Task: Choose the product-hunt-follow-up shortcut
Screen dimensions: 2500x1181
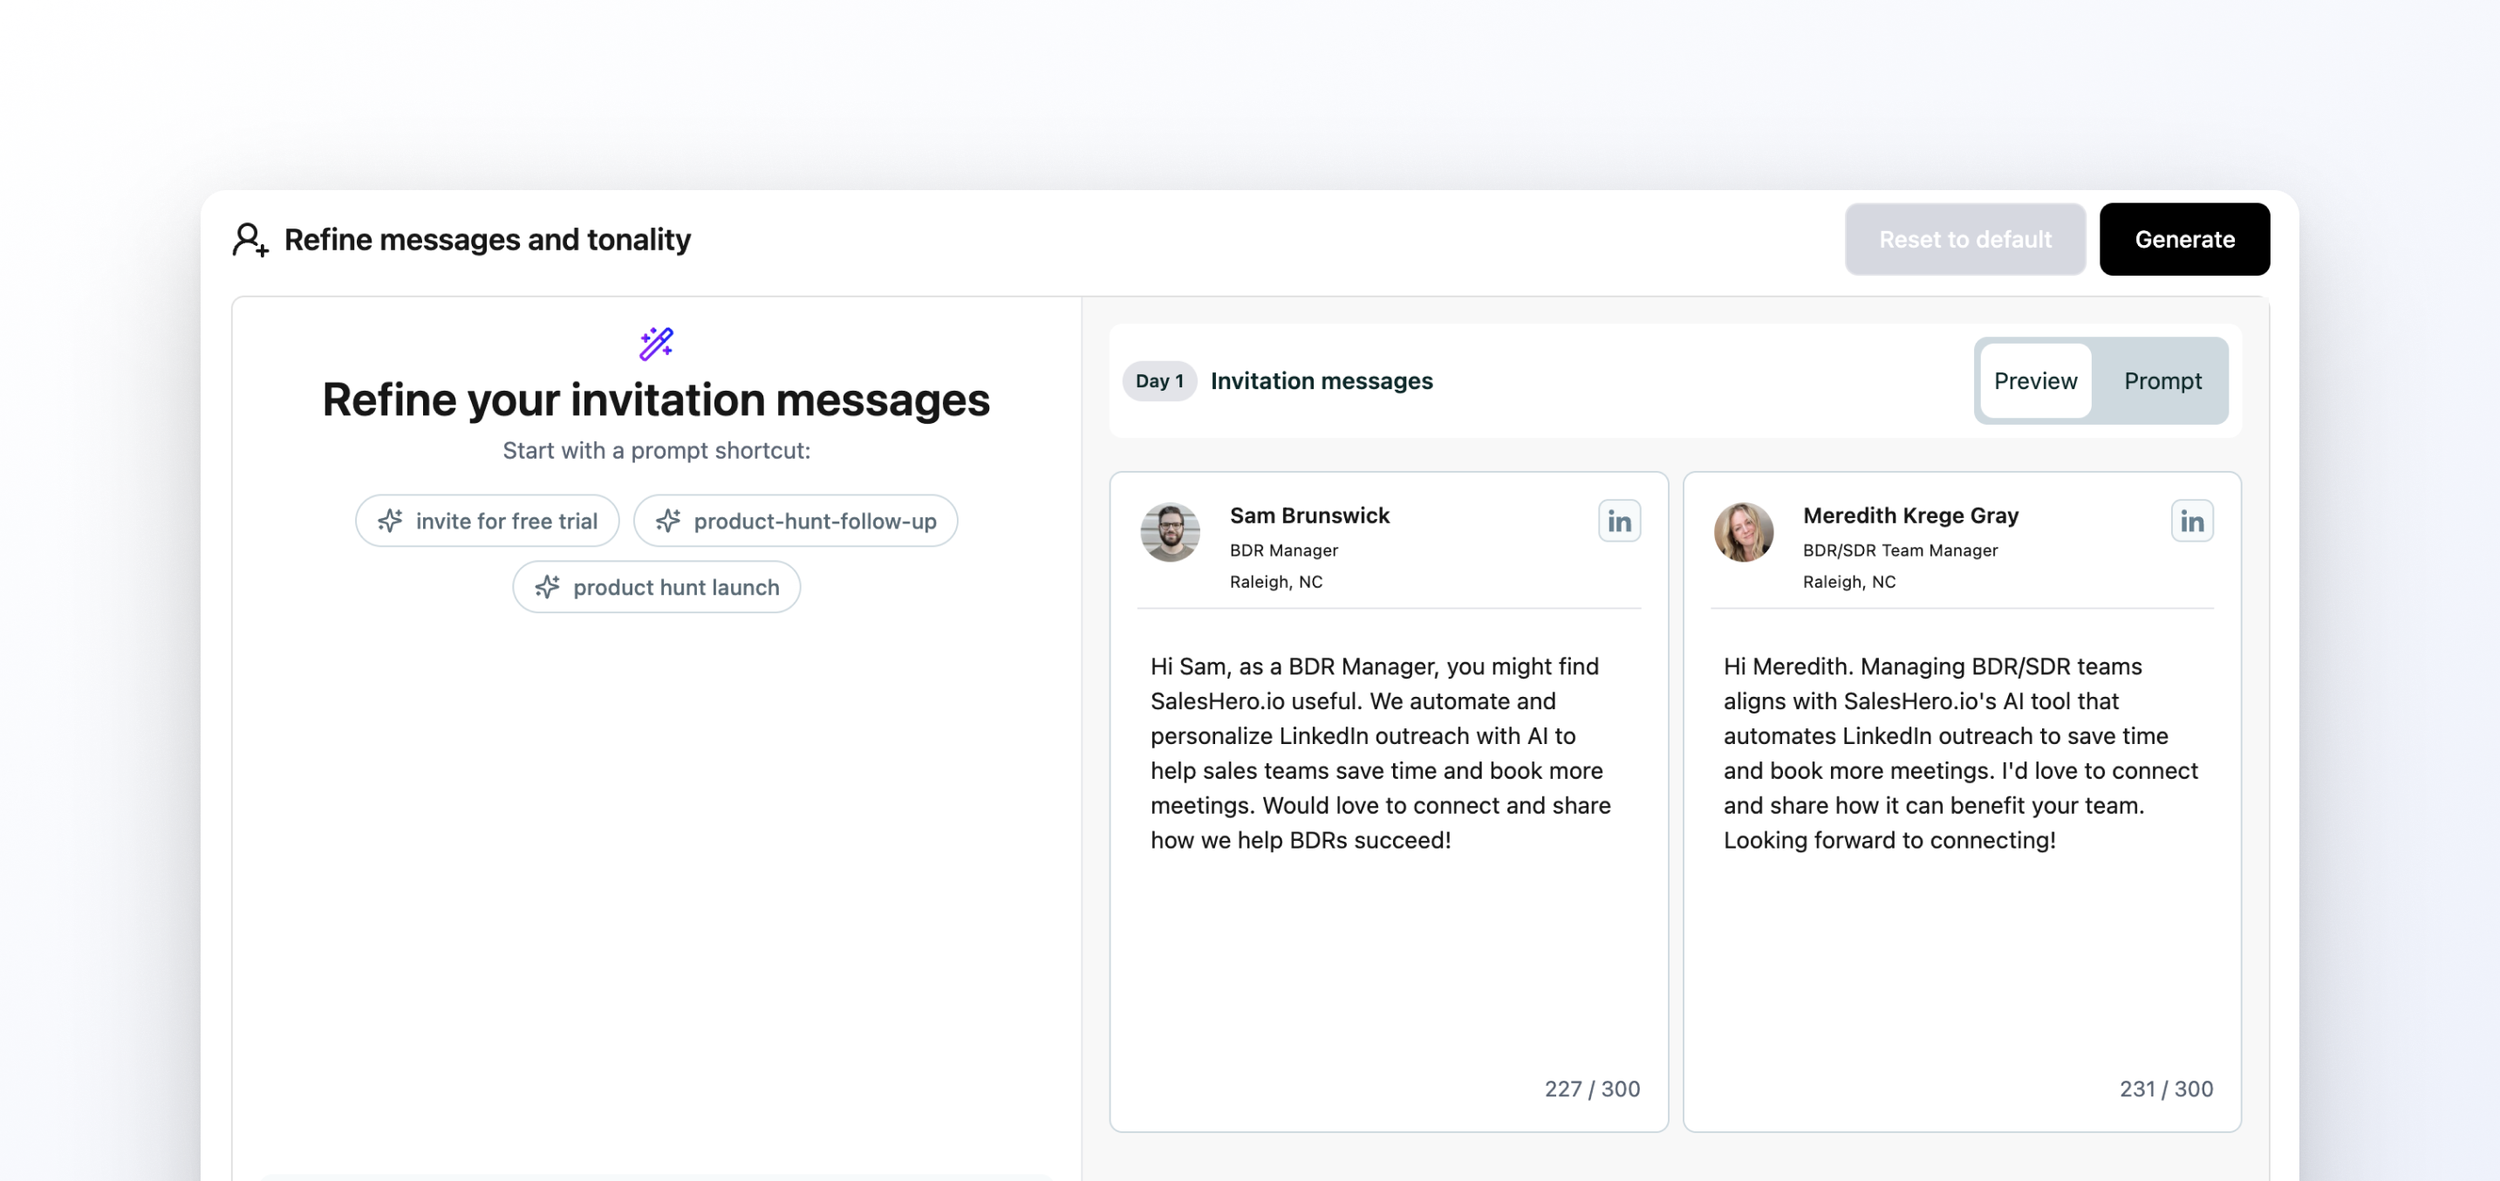Action: pyautogui.click(x=796, y=521)
